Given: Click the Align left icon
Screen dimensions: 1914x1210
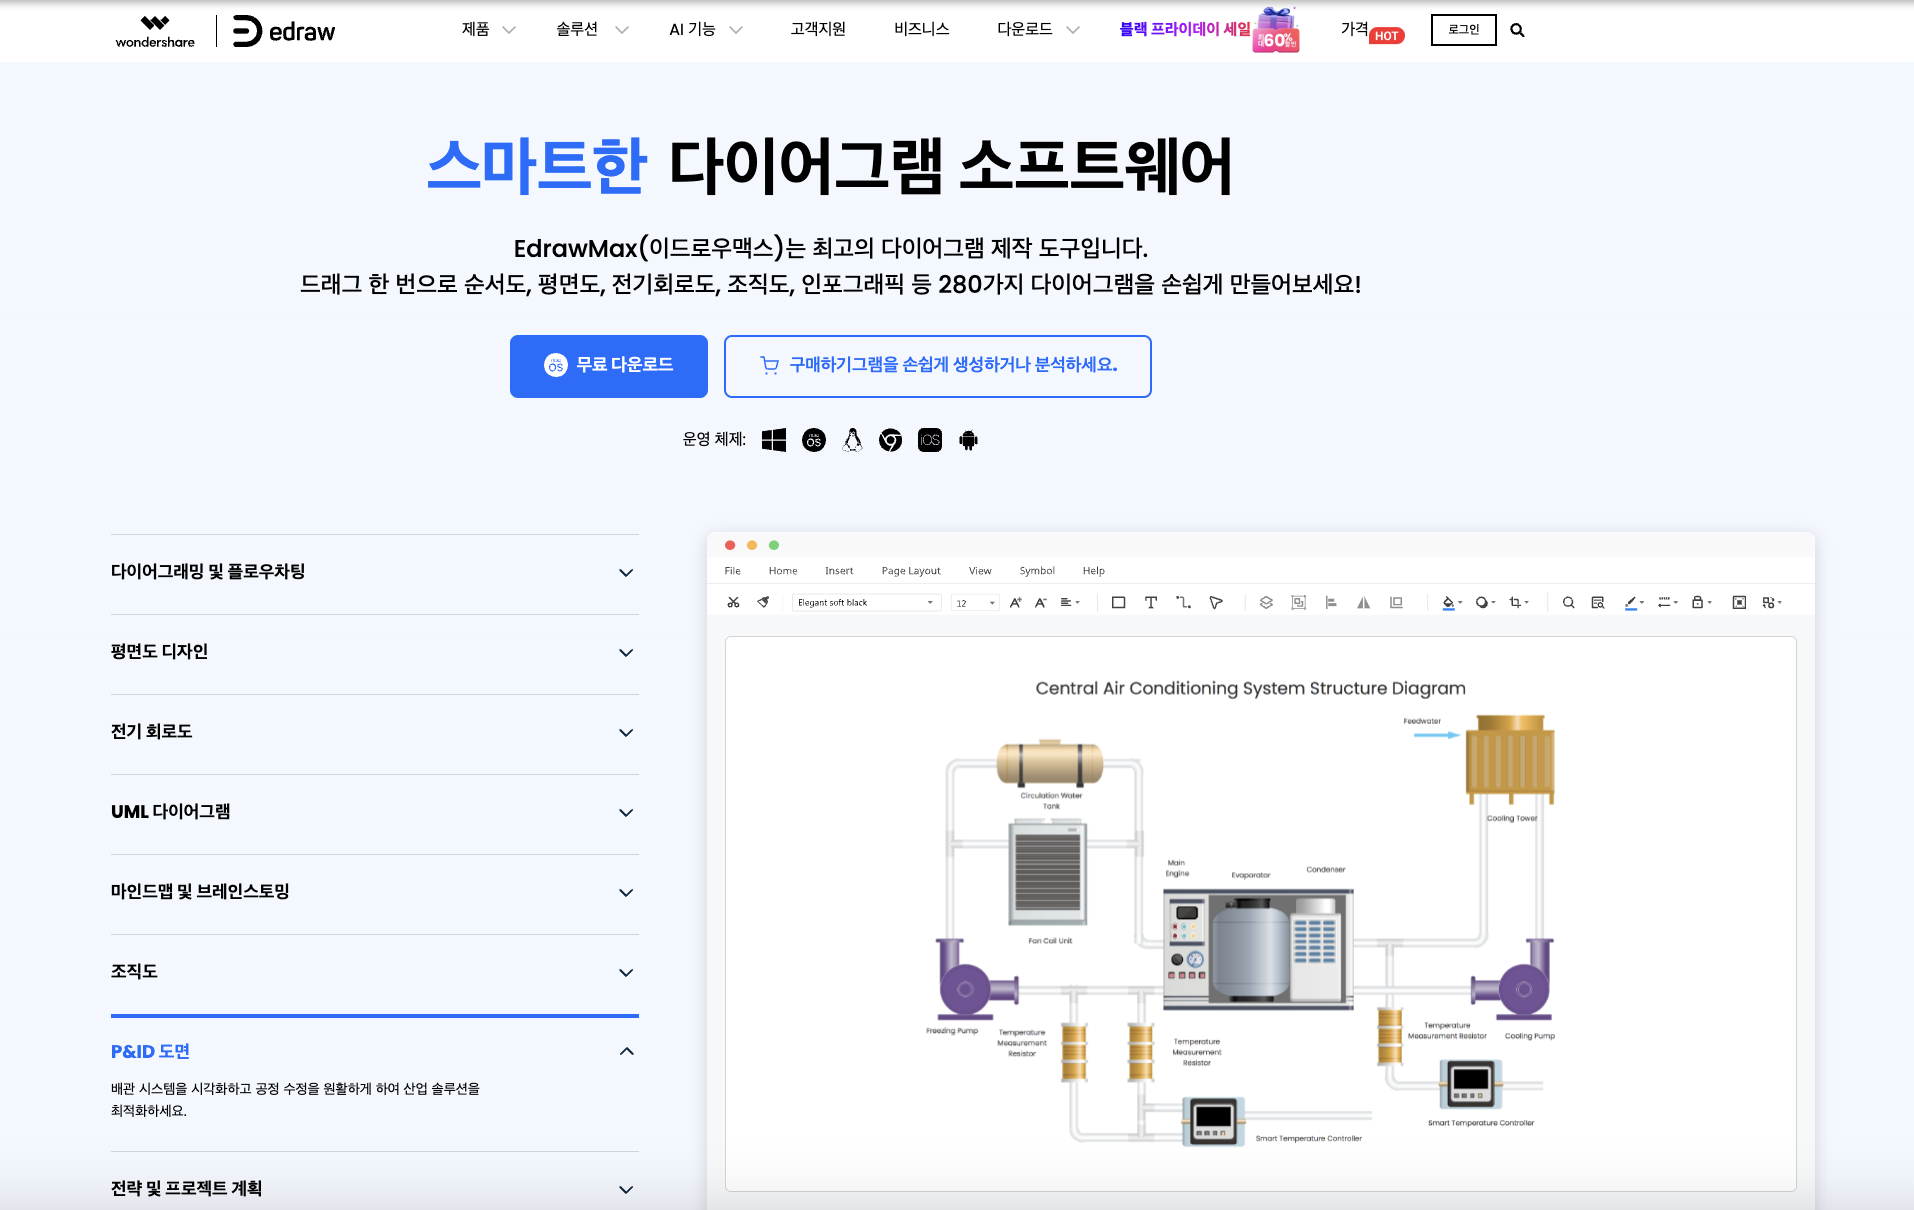Looking at the screenshot, I should click(1331, 602).
